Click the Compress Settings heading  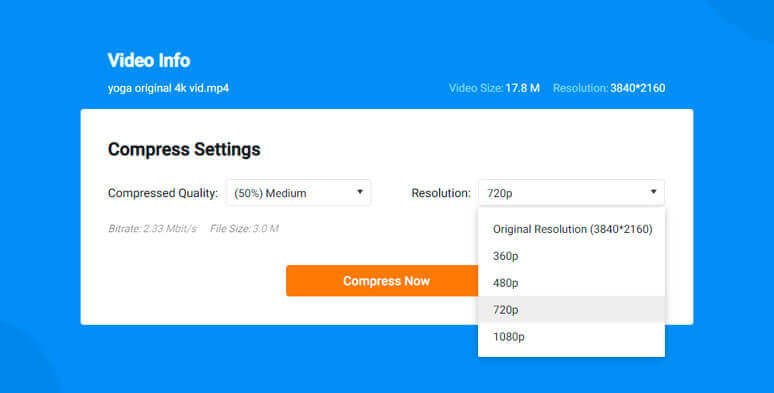pos(184,149)
